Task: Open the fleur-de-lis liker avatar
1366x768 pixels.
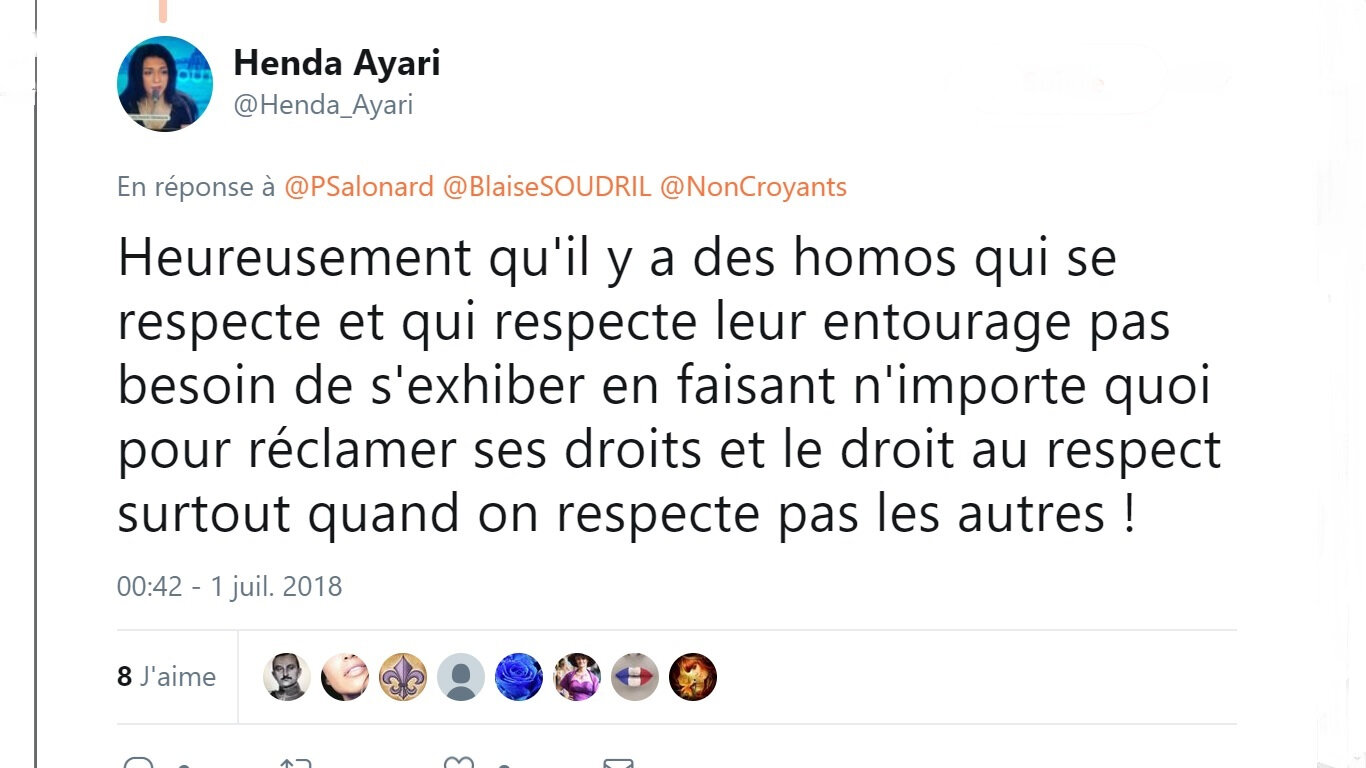Action: point(403,677)
